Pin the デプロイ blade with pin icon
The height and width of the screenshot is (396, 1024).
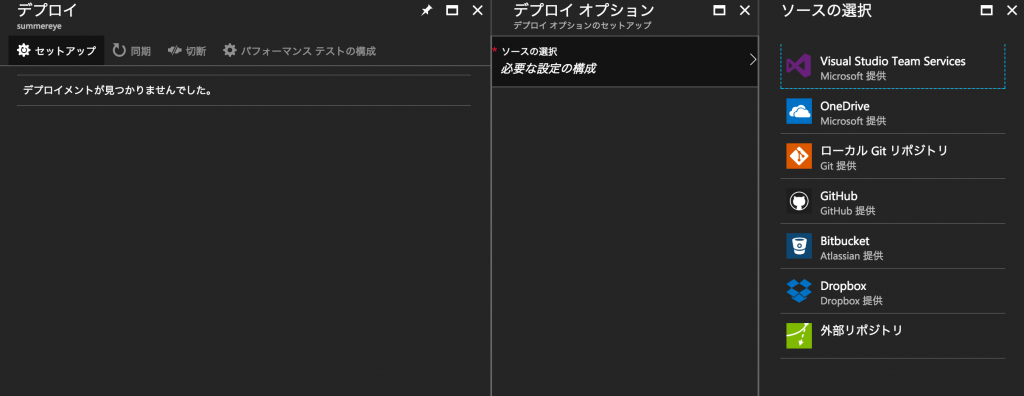pos(426,10)
